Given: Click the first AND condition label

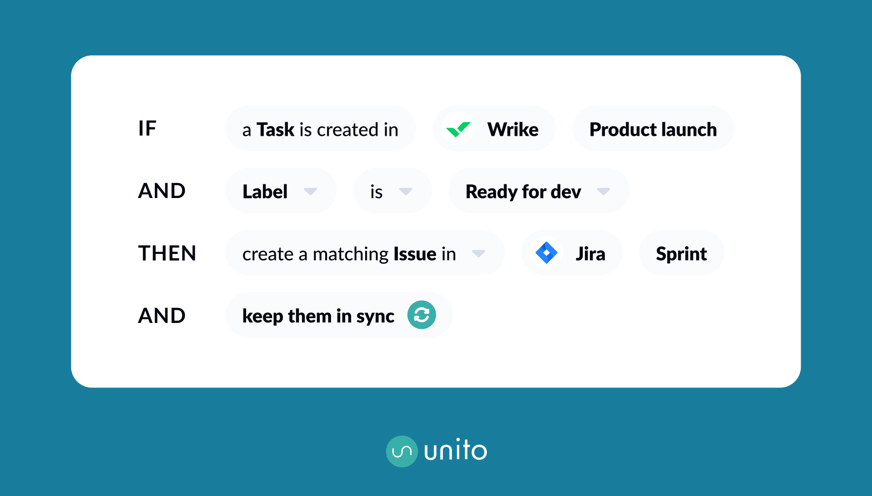Looking at the screenshot, I should tap(162, 191).
